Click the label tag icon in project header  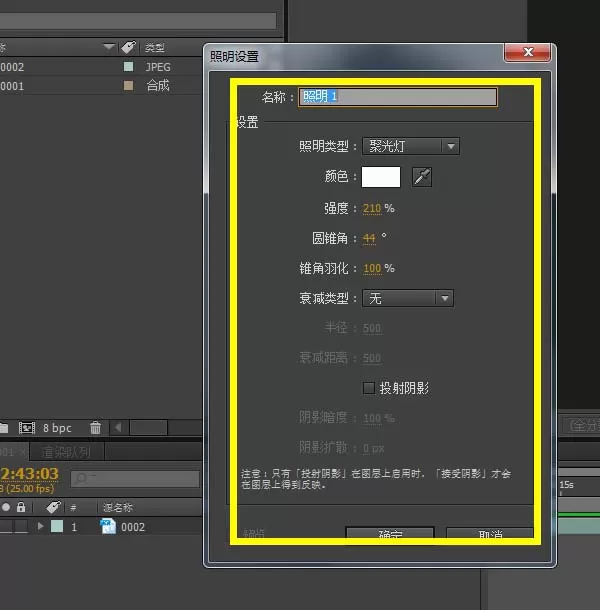128,47
